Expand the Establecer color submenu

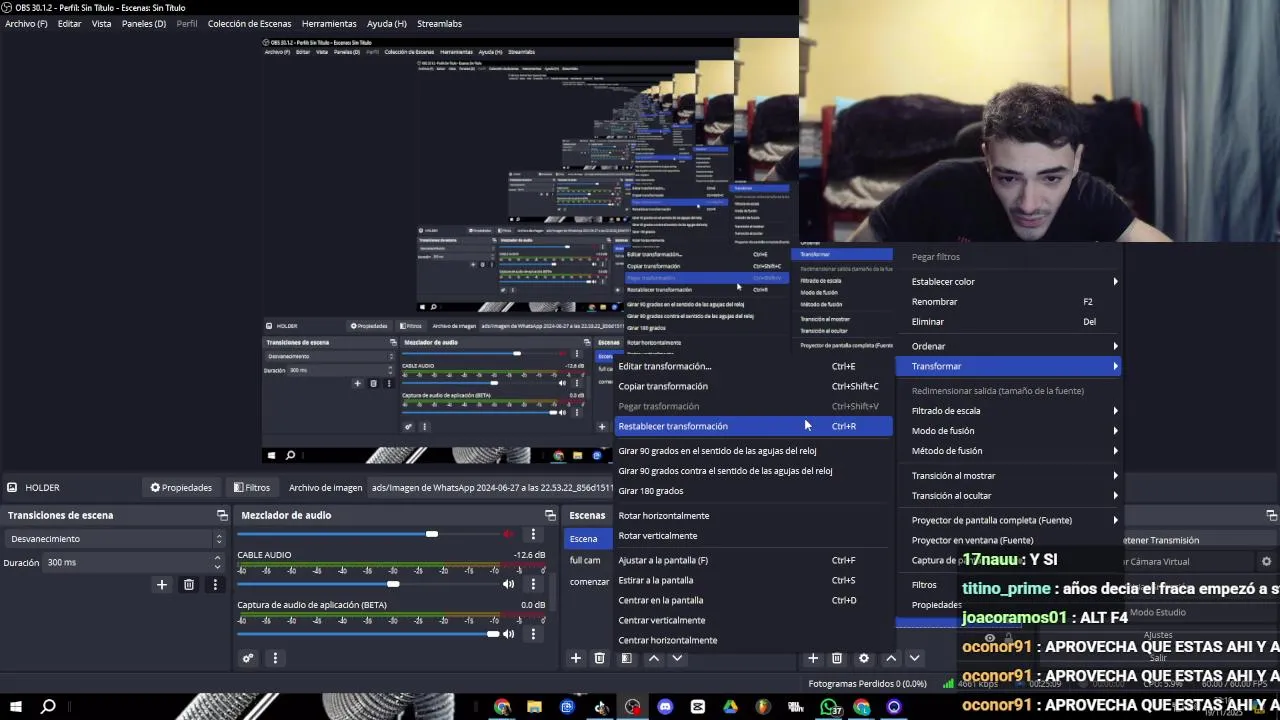(1008, 282)
